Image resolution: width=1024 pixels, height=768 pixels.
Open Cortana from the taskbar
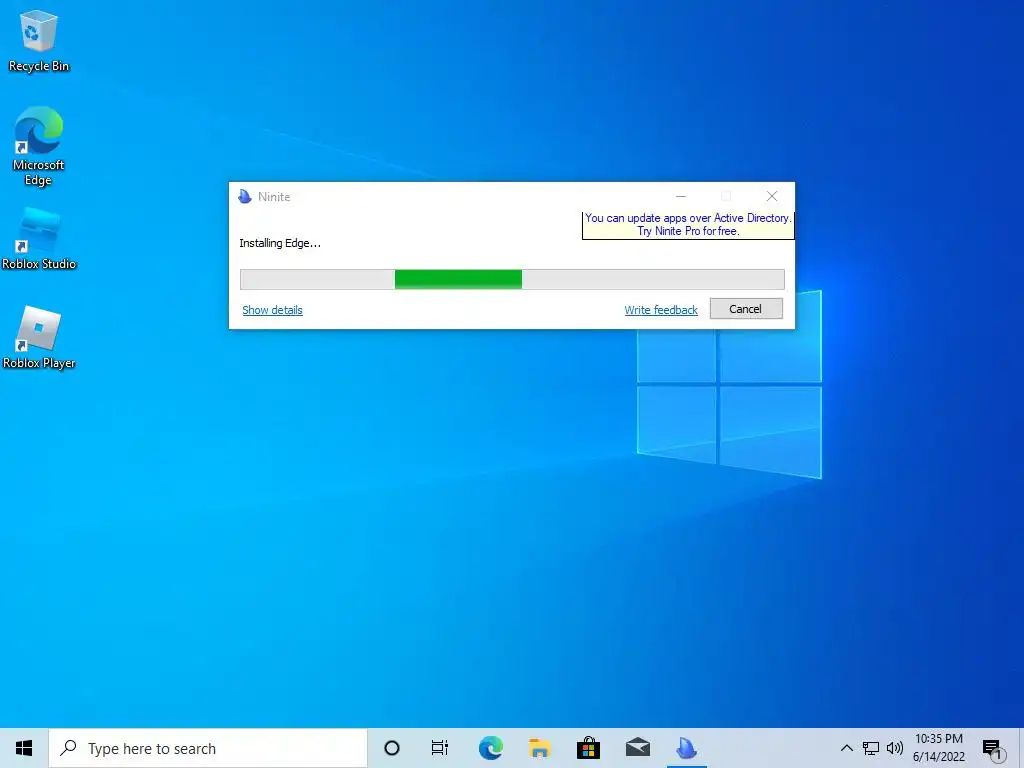(392, 748)
